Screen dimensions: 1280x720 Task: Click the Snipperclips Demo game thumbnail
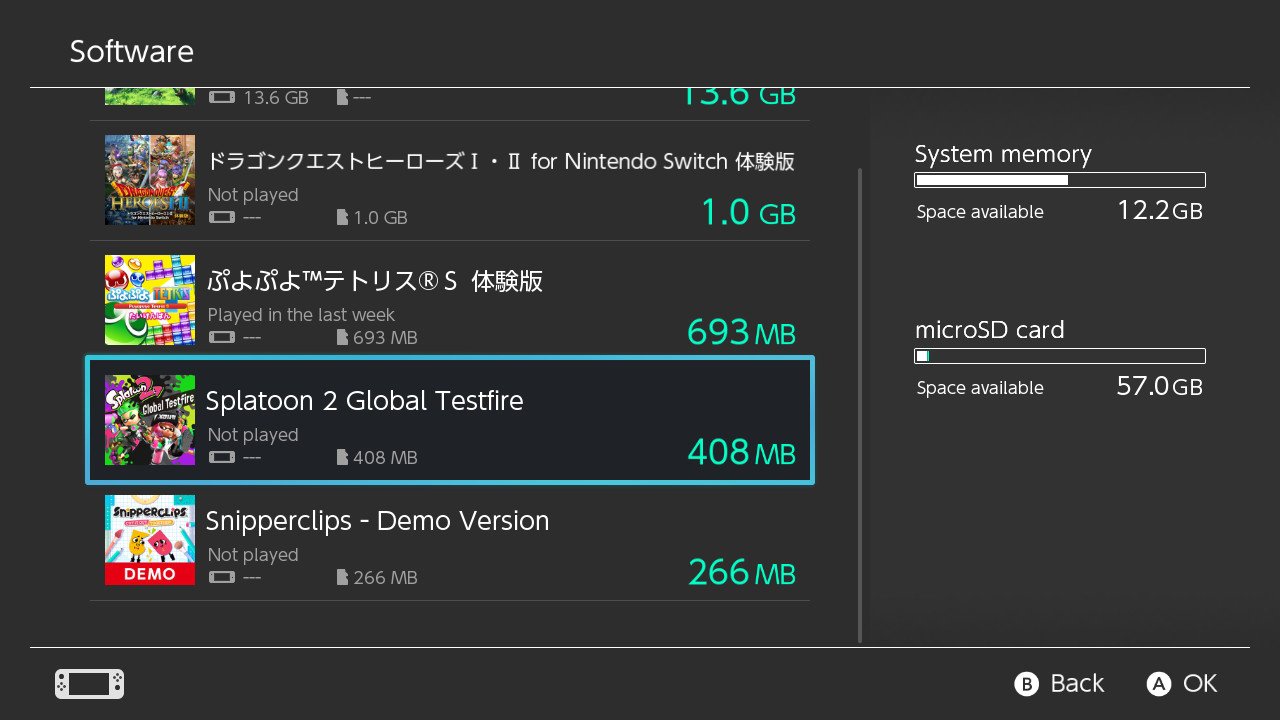point(150,540)
